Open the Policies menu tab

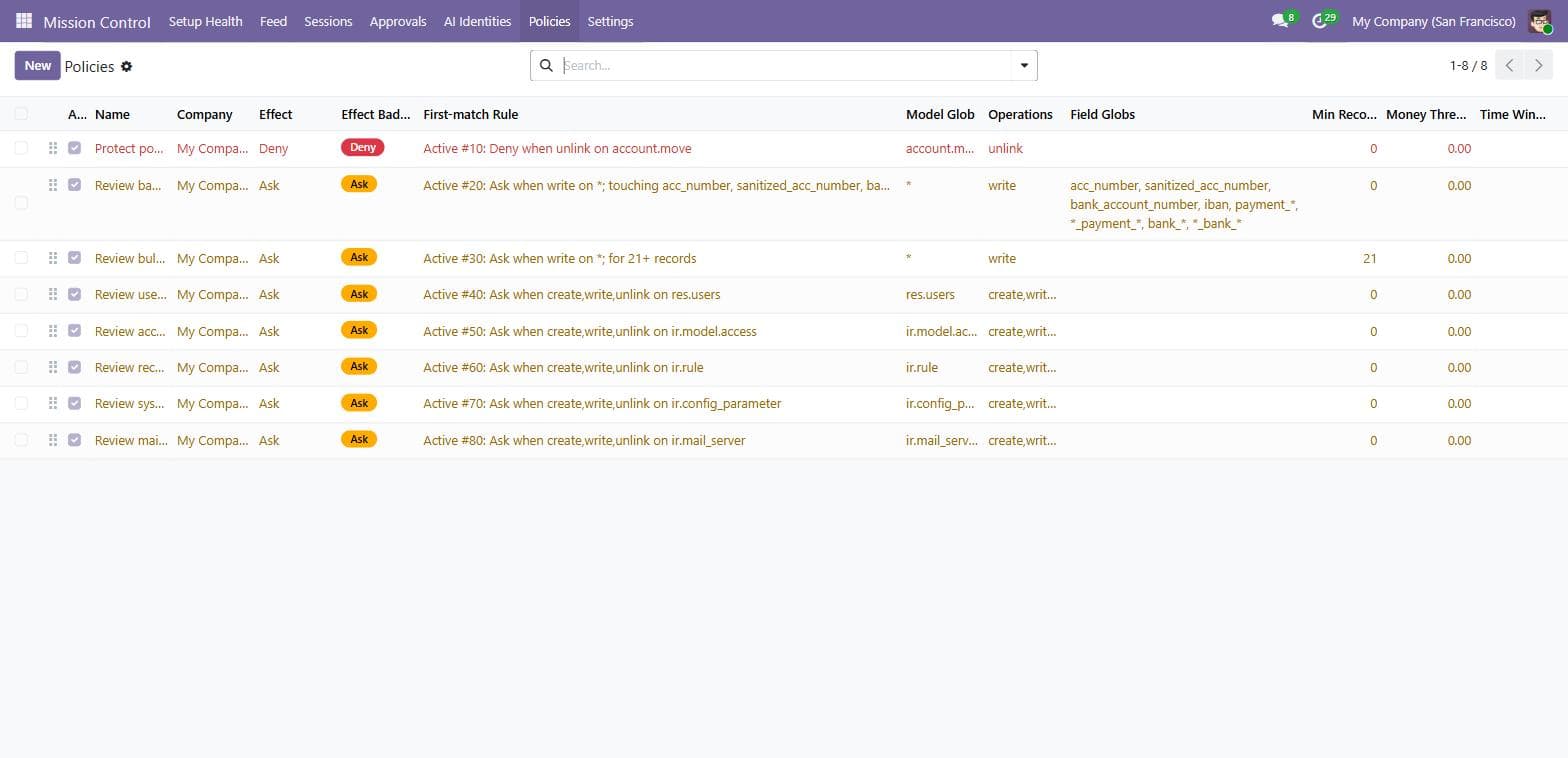[x=549, y=21]
